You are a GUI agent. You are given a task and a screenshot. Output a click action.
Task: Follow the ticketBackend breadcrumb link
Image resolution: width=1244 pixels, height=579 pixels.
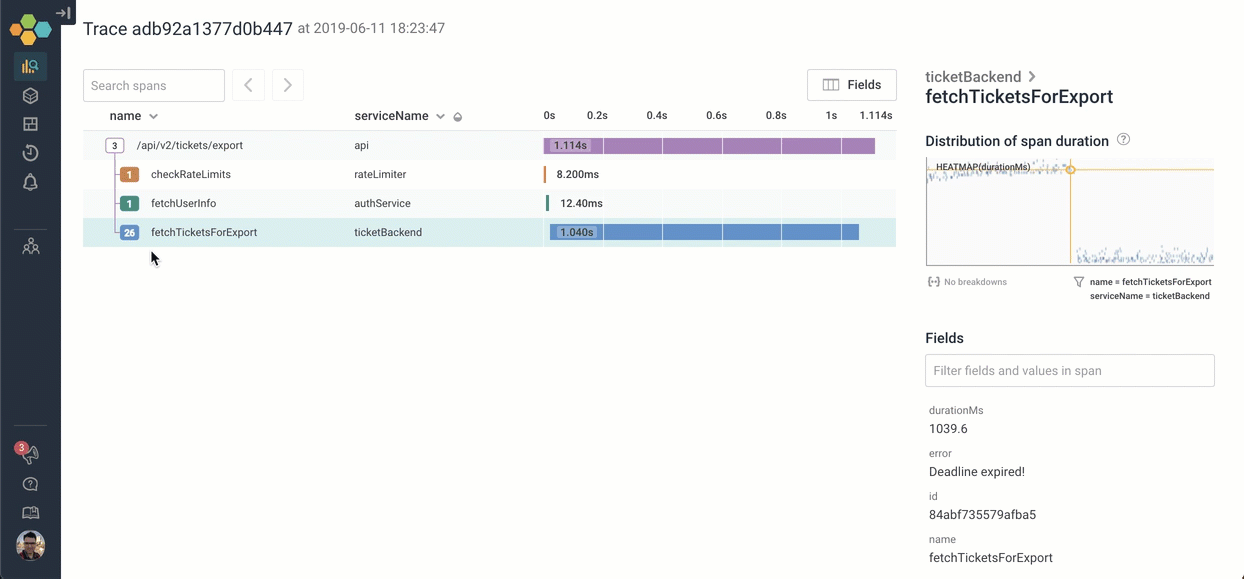click(x=973, y=77)
